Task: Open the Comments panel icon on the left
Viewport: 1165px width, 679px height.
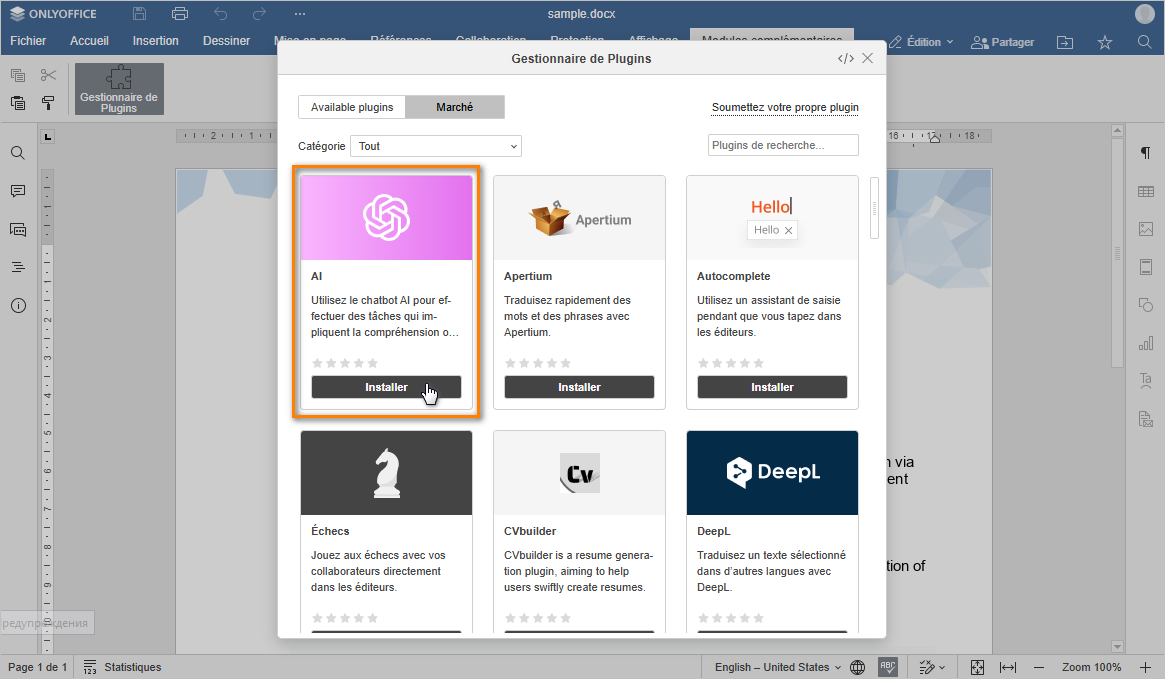Action: click(18, 191)
